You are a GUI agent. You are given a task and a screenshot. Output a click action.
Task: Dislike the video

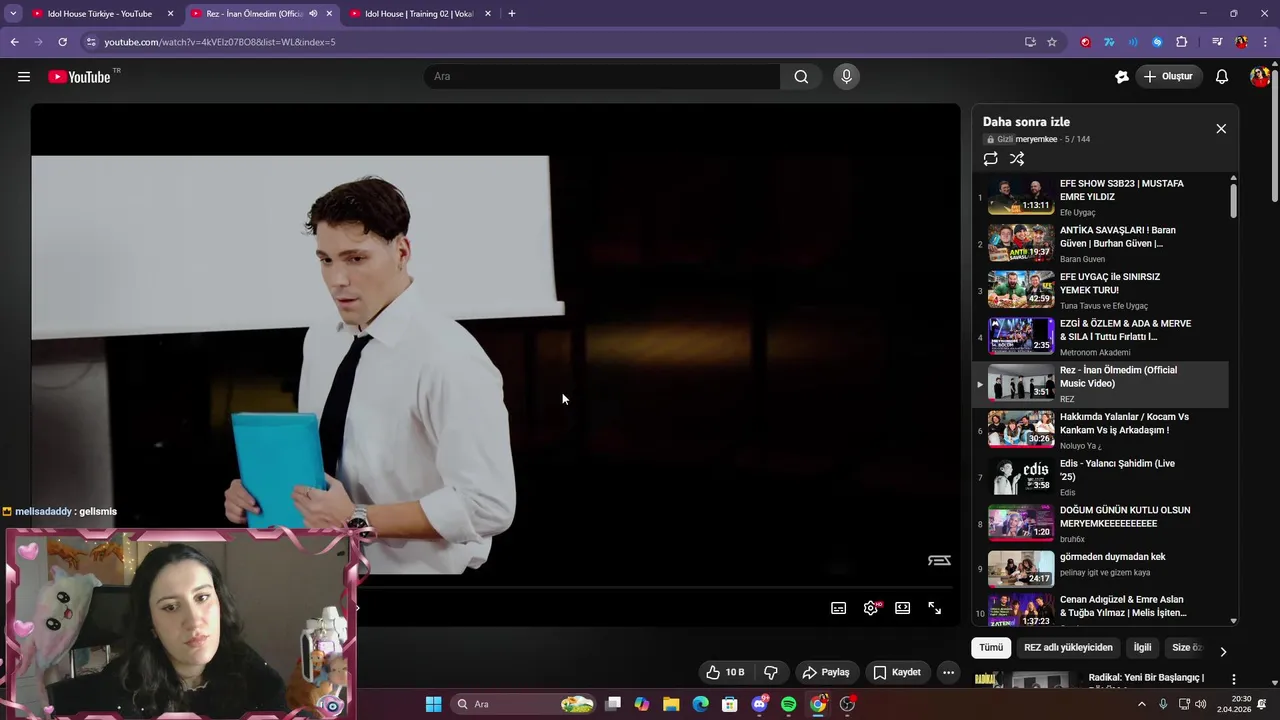point(771,672)
